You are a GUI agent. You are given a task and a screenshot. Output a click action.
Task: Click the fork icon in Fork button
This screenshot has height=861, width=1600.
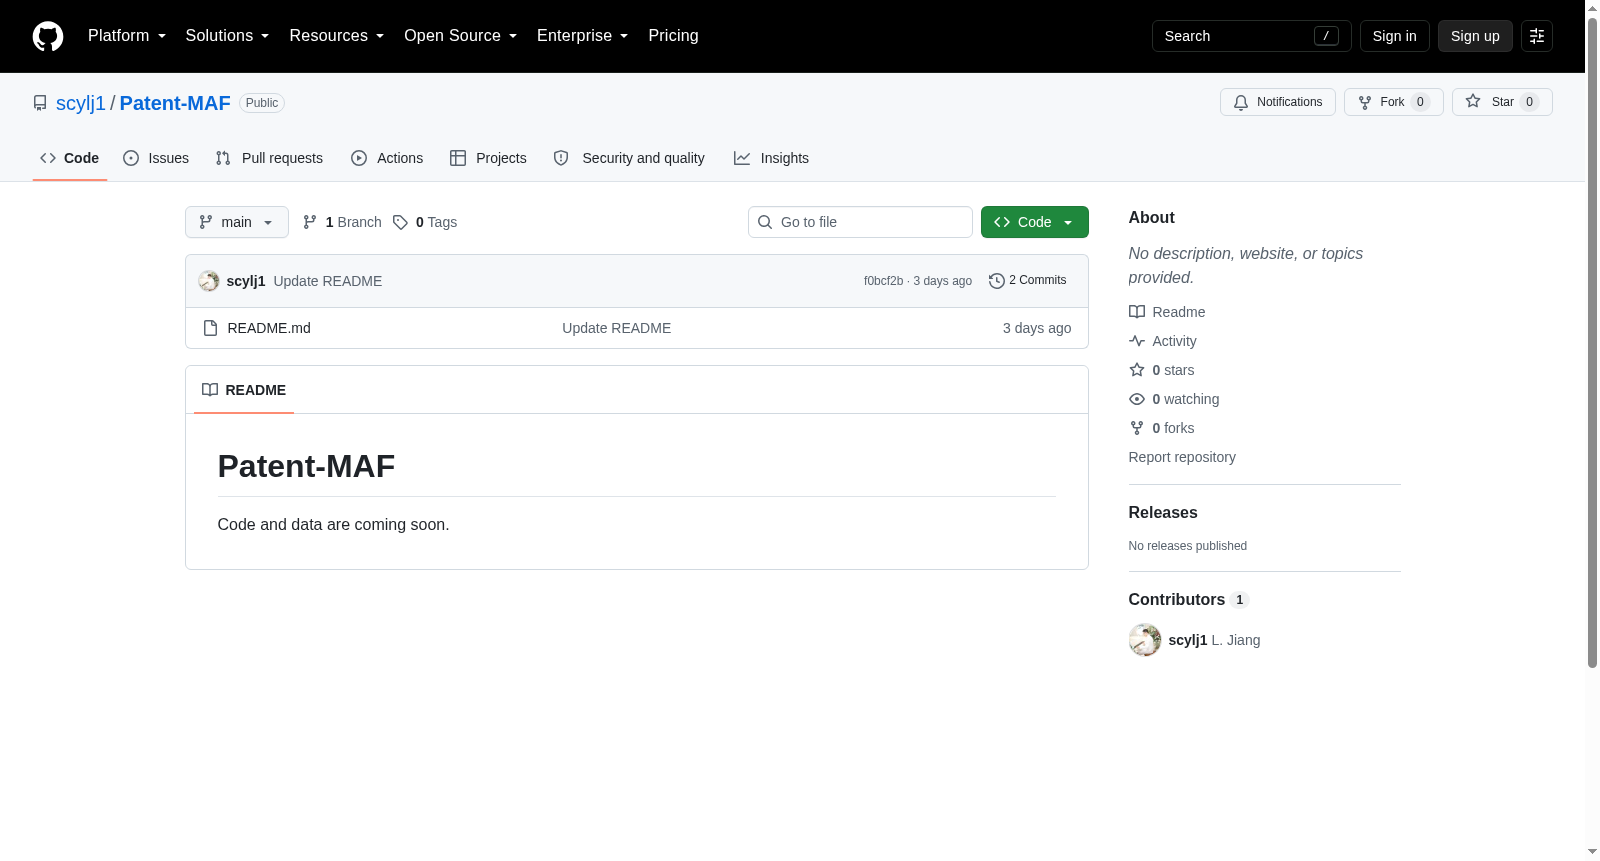click(1365, 102)
